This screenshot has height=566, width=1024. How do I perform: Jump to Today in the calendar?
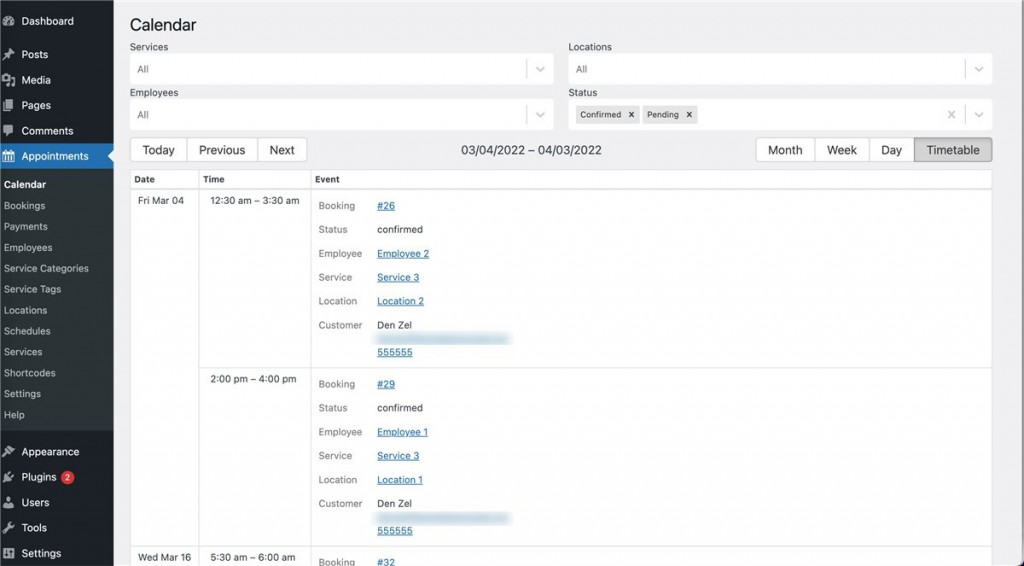click(x=158, y=150)
